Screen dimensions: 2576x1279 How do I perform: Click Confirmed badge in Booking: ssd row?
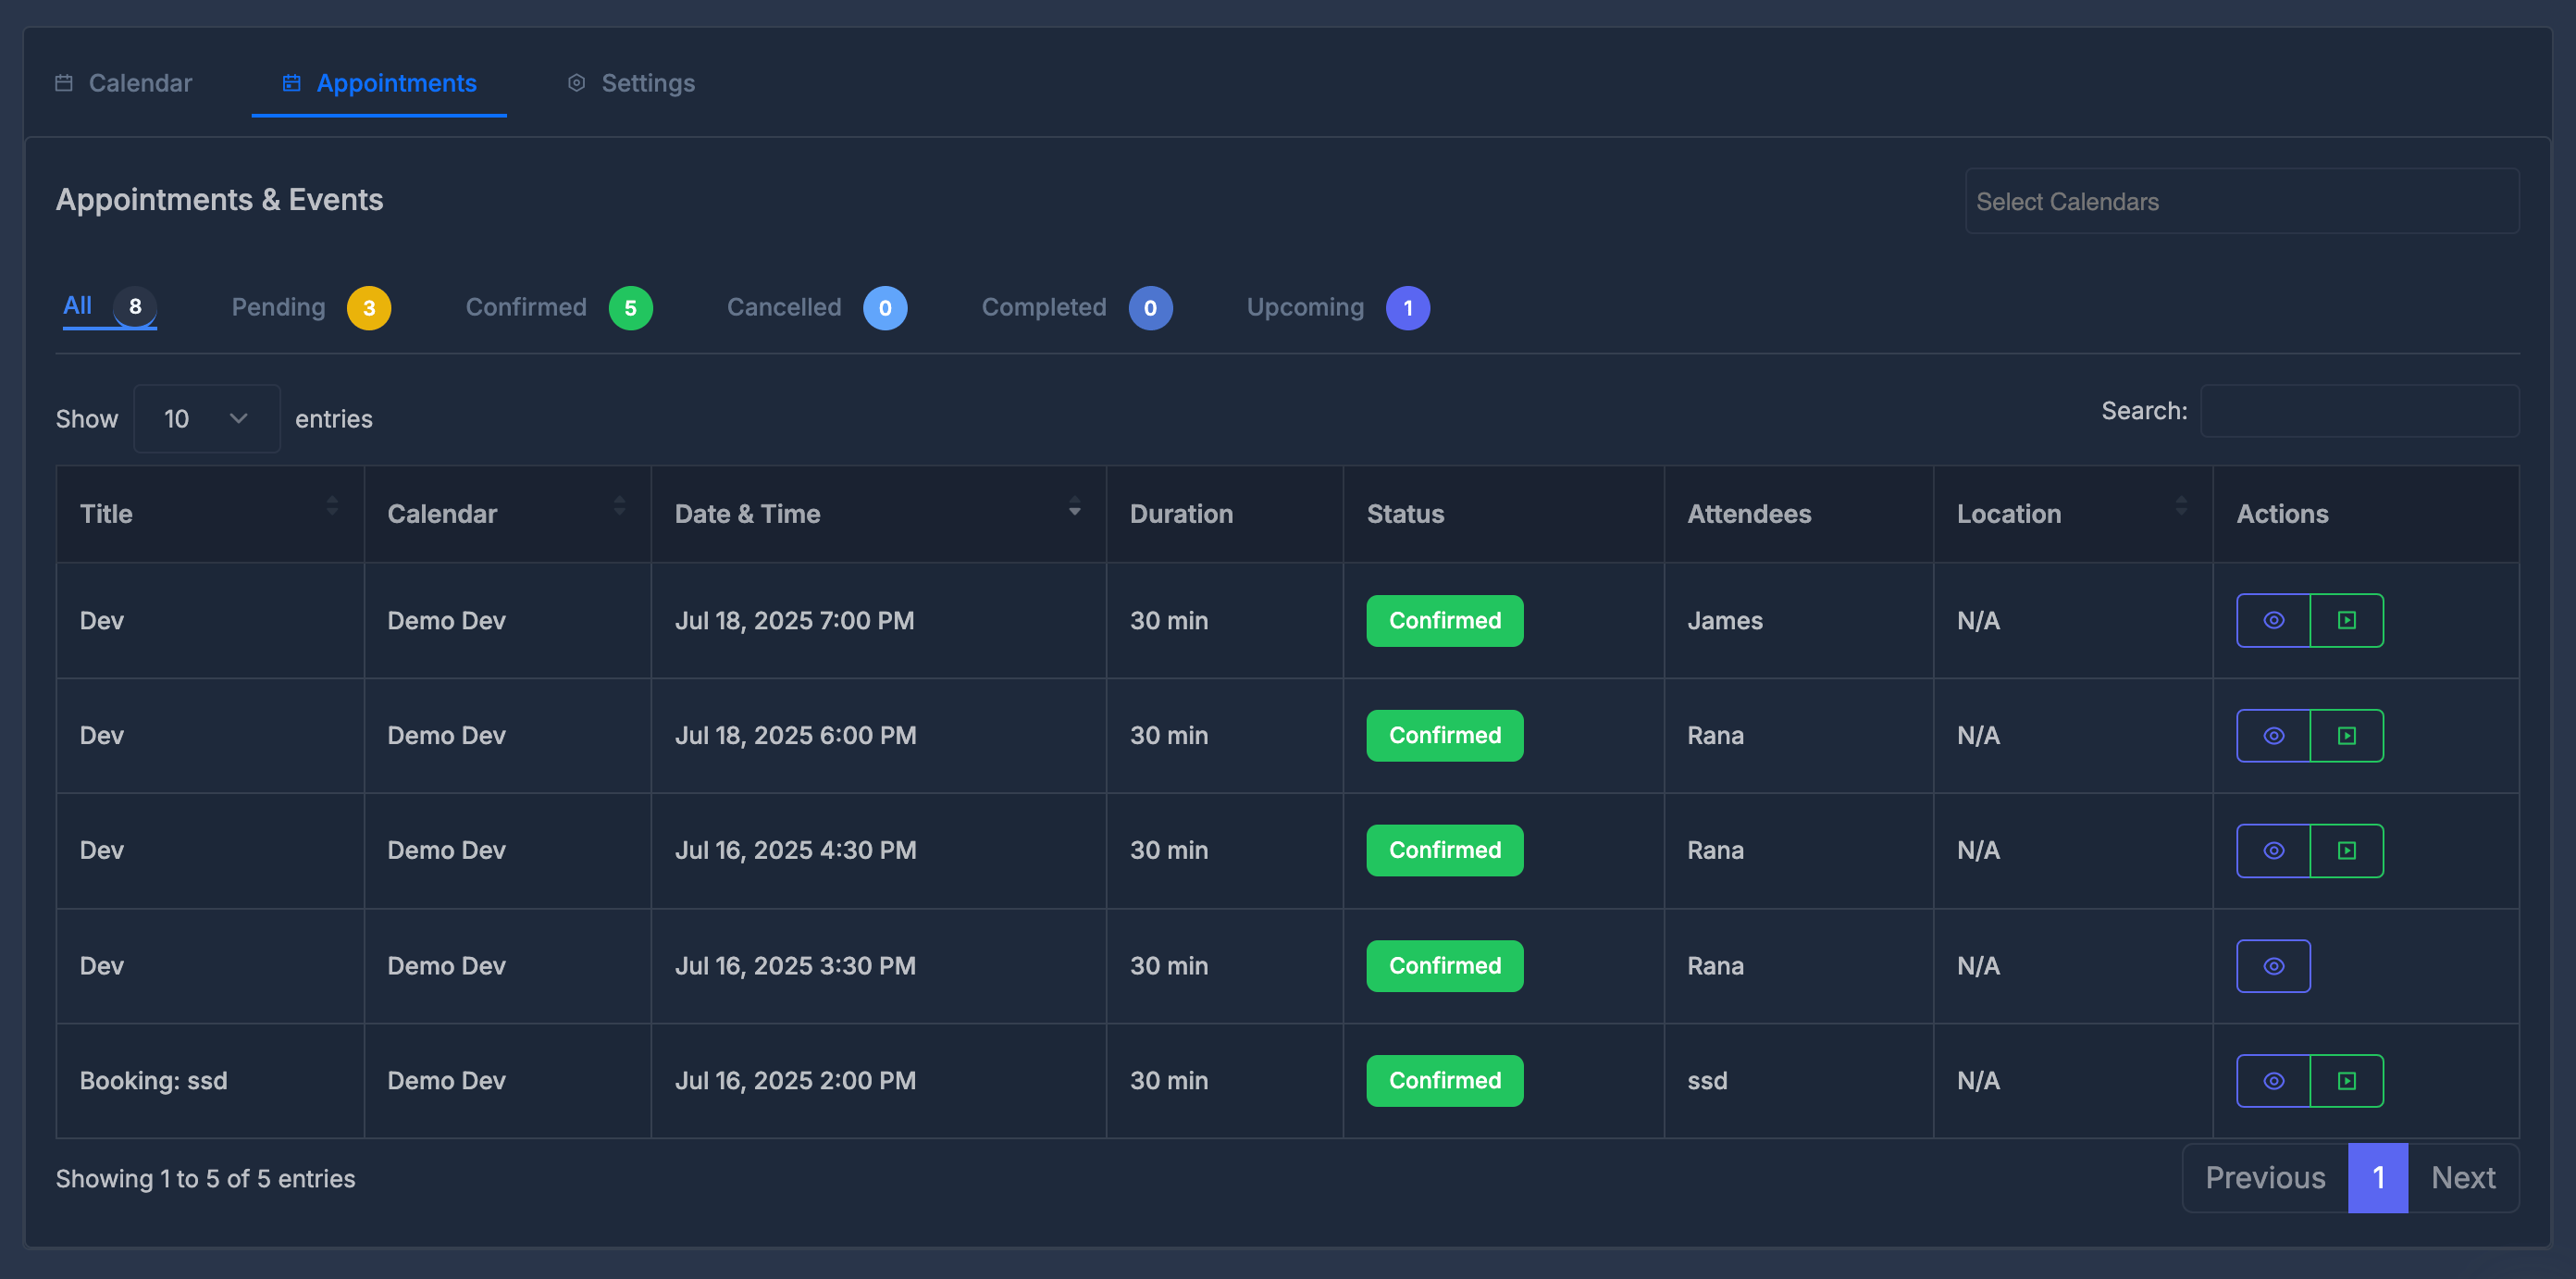point(1445,1081)
